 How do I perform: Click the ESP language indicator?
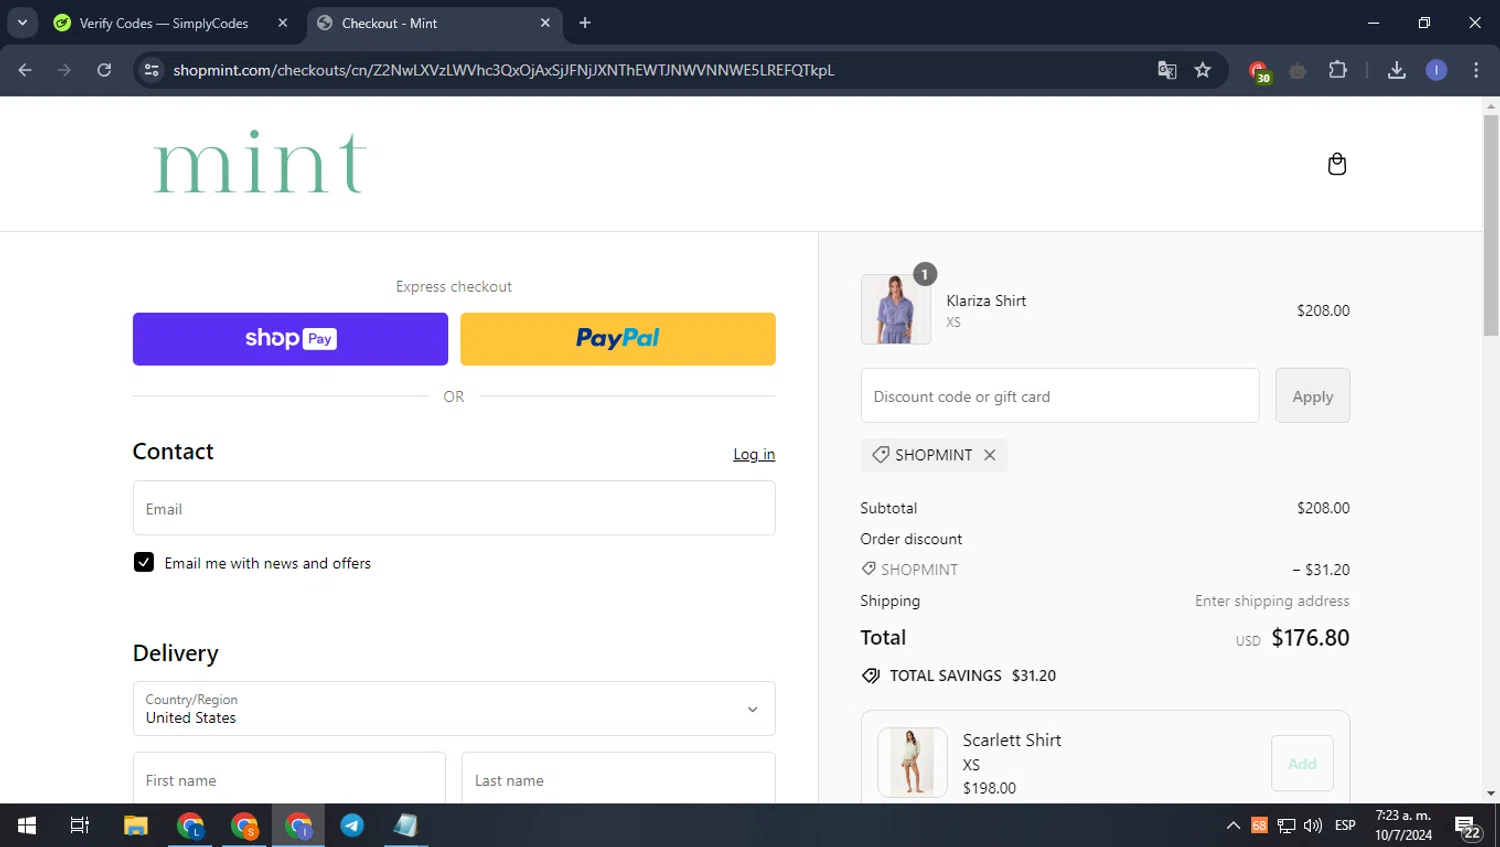(x=1345, y=825)
